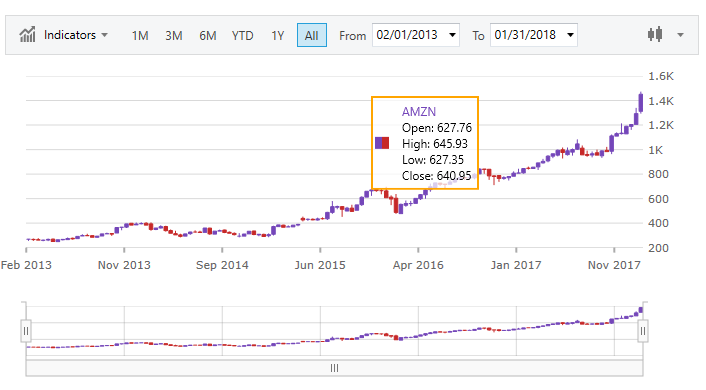Viewport: 706px width, 390px height.
Task: Open the To date picker arrow
Action: pyautogui.click(x=570, y=35)
